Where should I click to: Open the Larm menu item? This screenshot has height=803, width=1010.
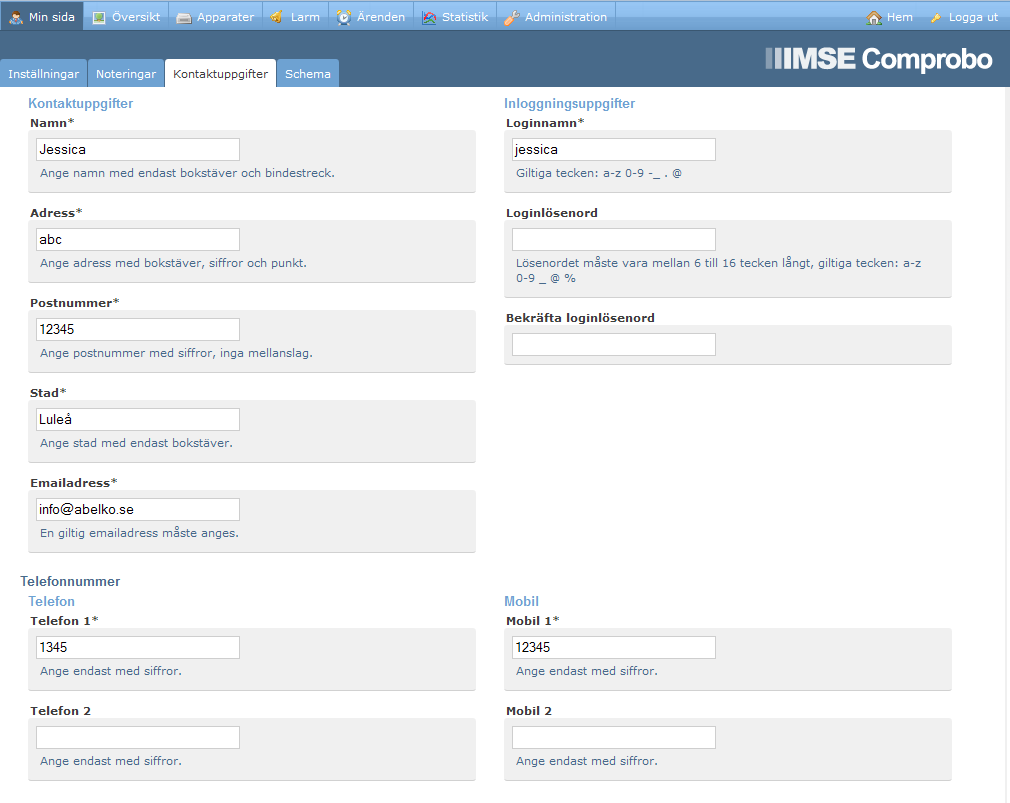click(x=295, y=17)
